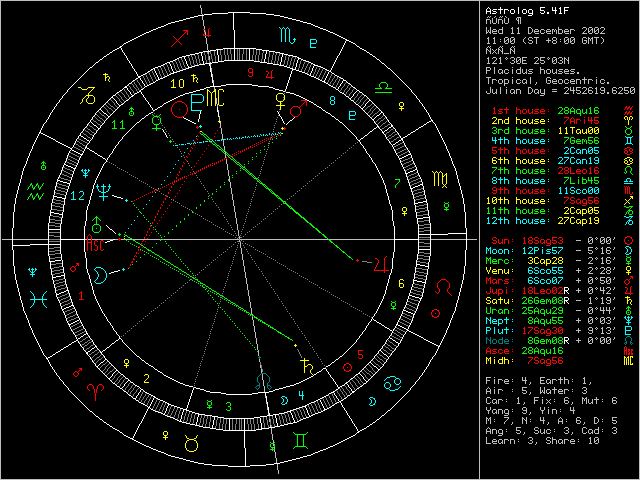
Task: Click the large red Mars glyph beside Venus
Action: click(x=298, y=109)
